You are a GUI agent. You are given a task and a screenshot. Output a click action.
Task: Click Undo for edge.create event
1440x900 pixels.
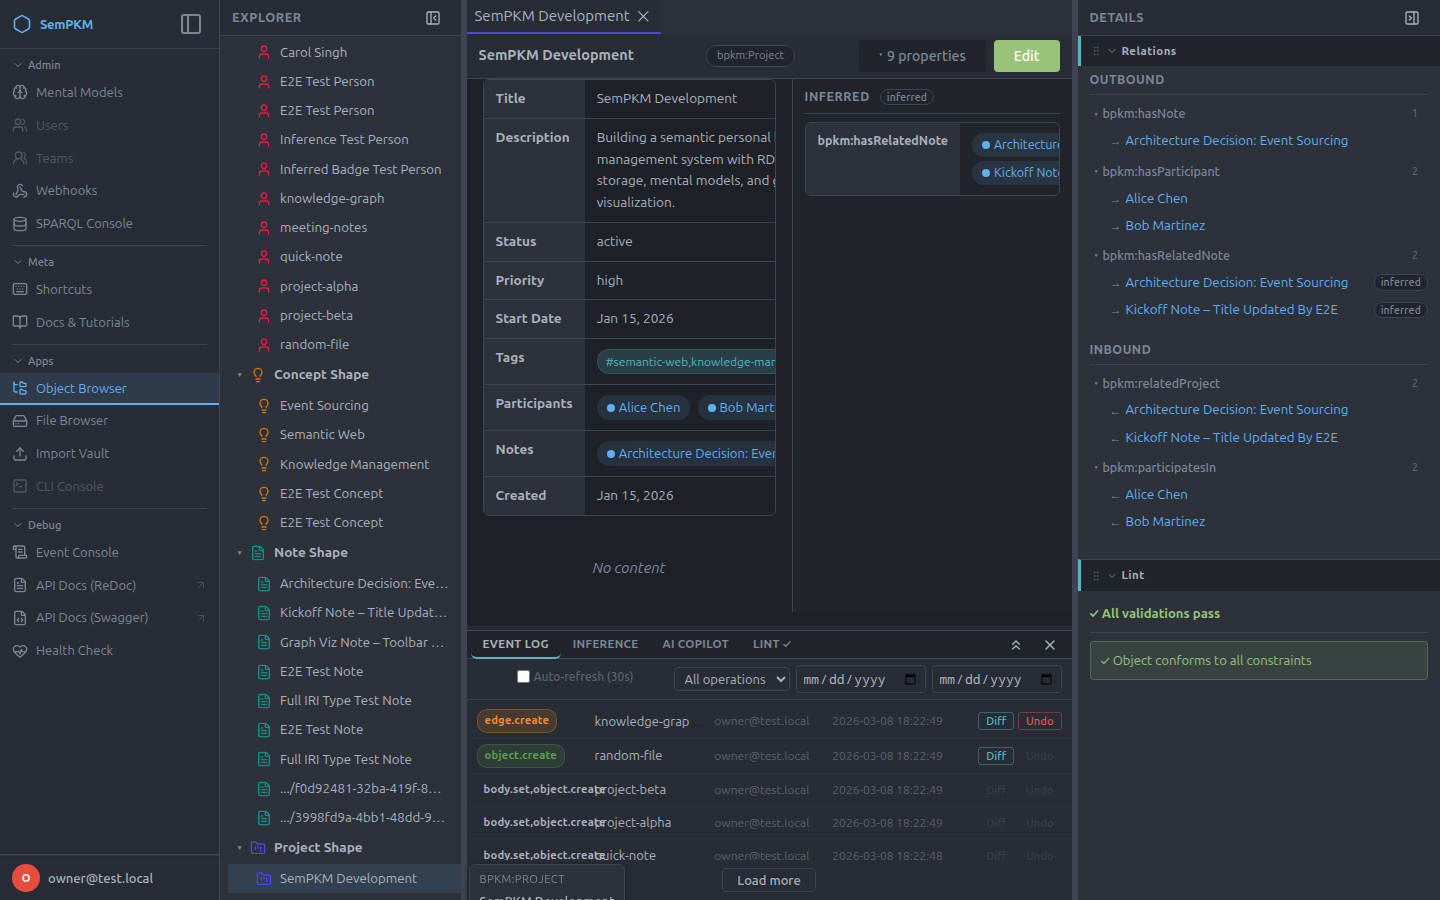tap(1040, 721)
